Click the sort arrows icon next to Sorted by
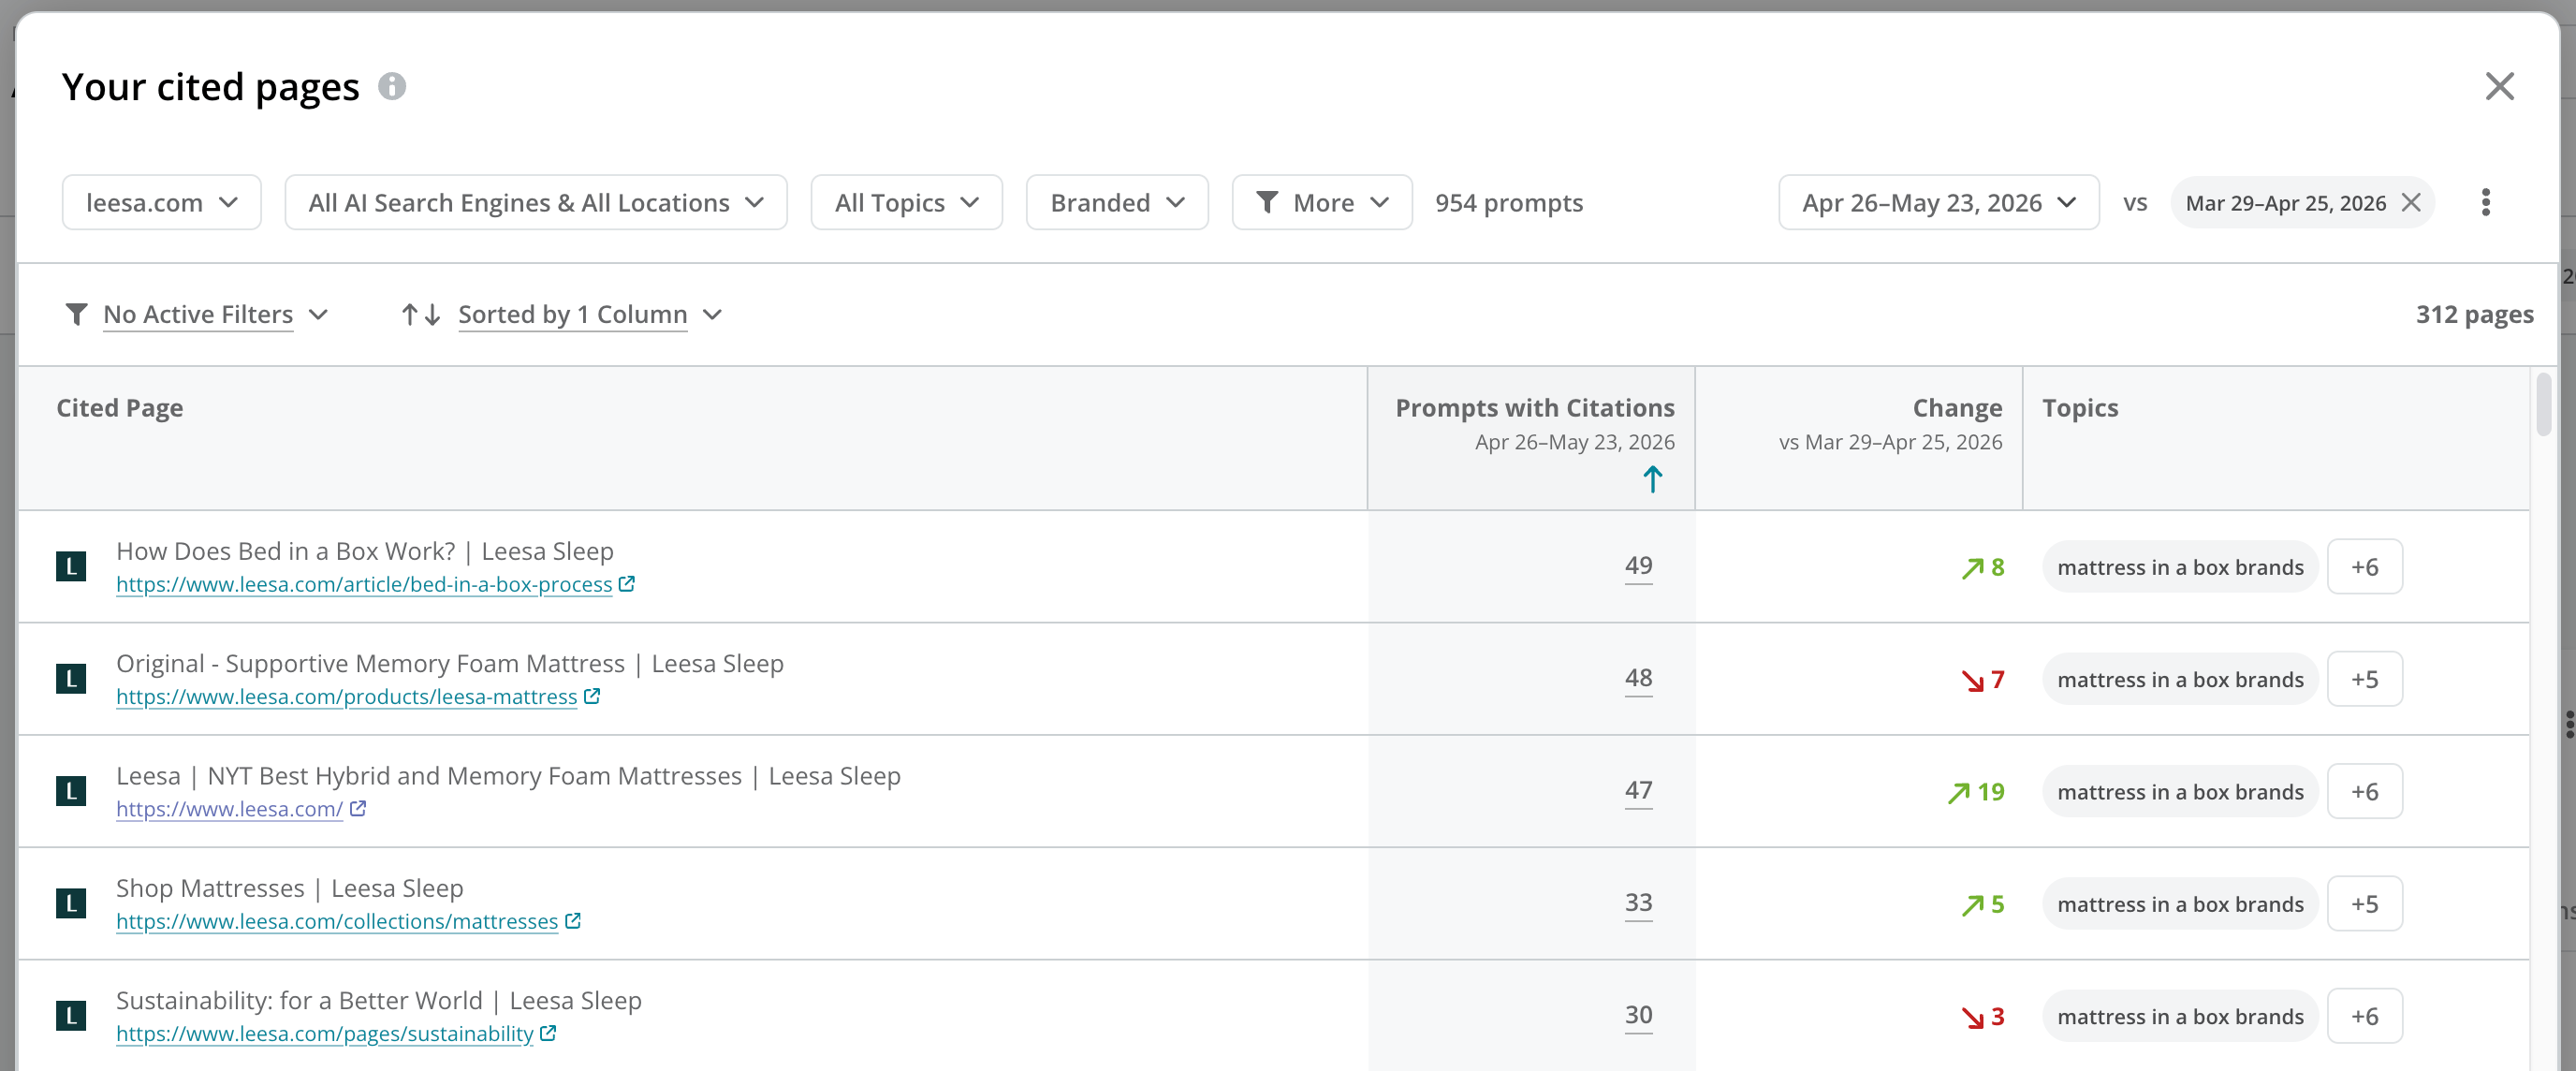 click(421, 315)
